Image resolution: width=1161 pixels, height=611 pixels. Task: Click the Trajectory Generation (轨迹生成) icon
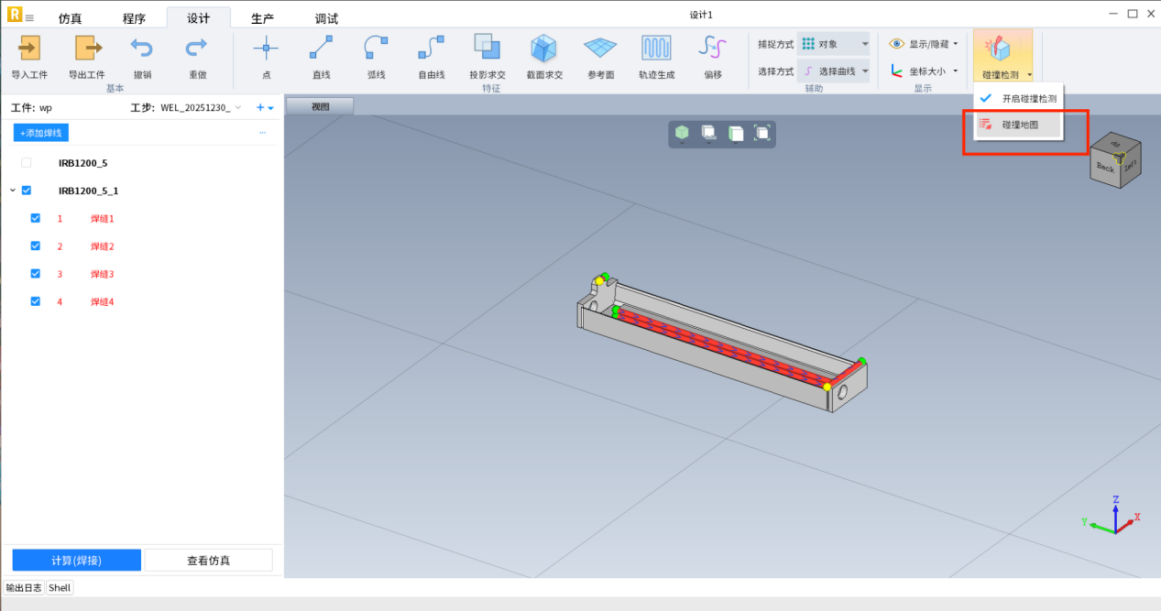(656, 48)
